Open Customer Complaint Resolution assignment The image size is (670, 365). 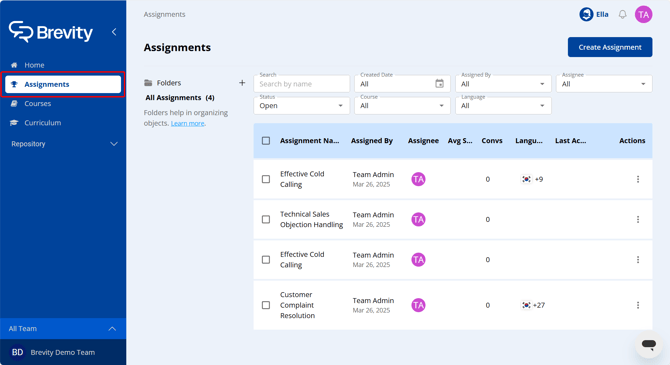[297, 305]
